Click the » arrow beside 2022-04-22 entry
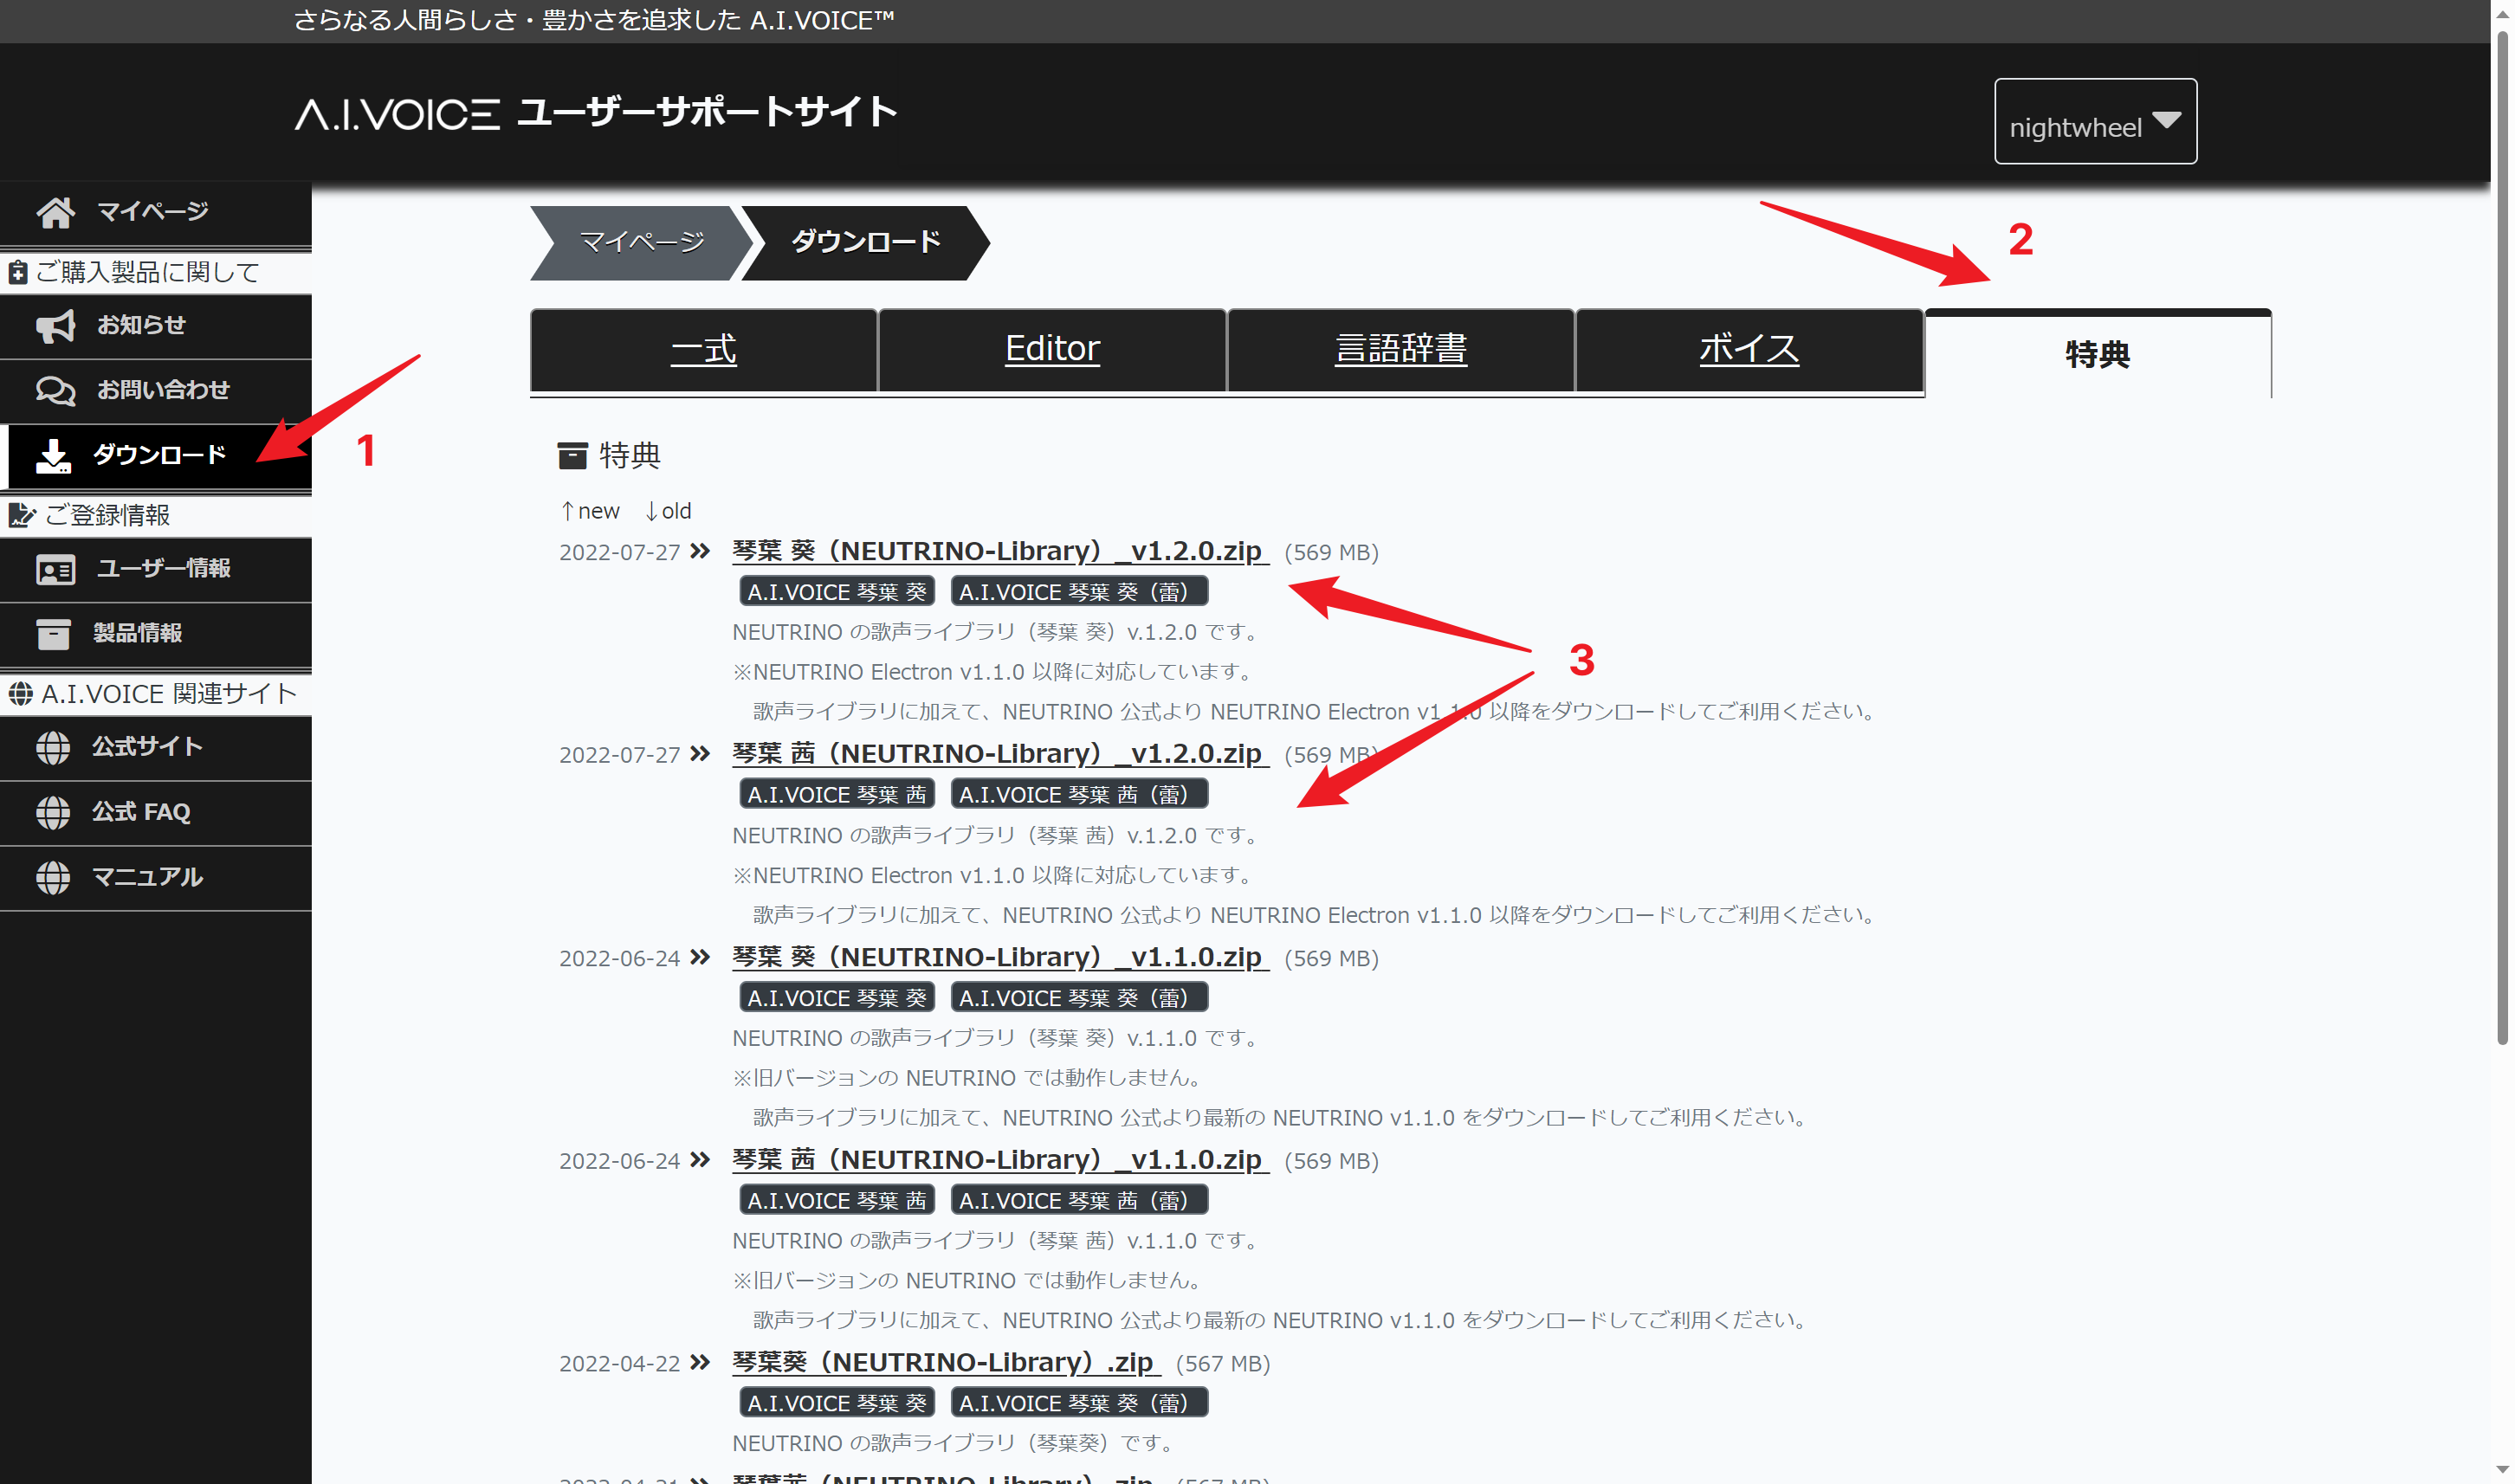The height and width of the screenshot is (1484, 2515). pos(700,1362)
